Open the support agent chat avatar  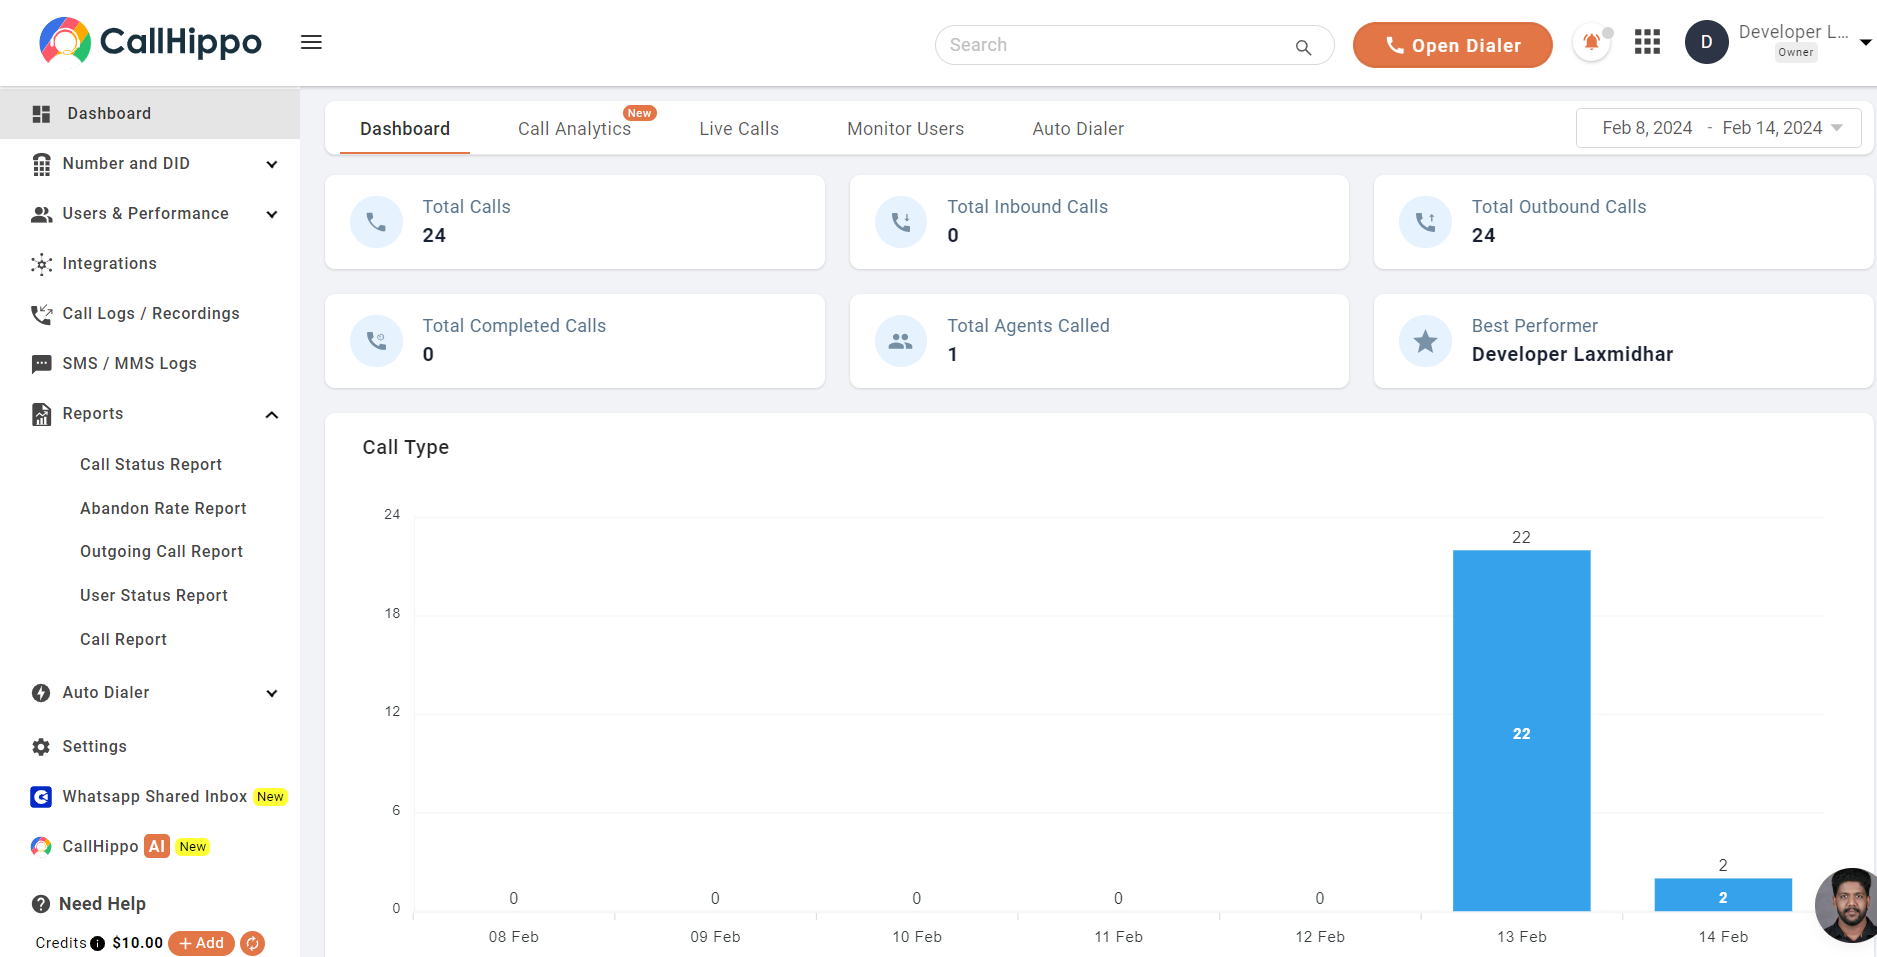[x=1847, y=905]
